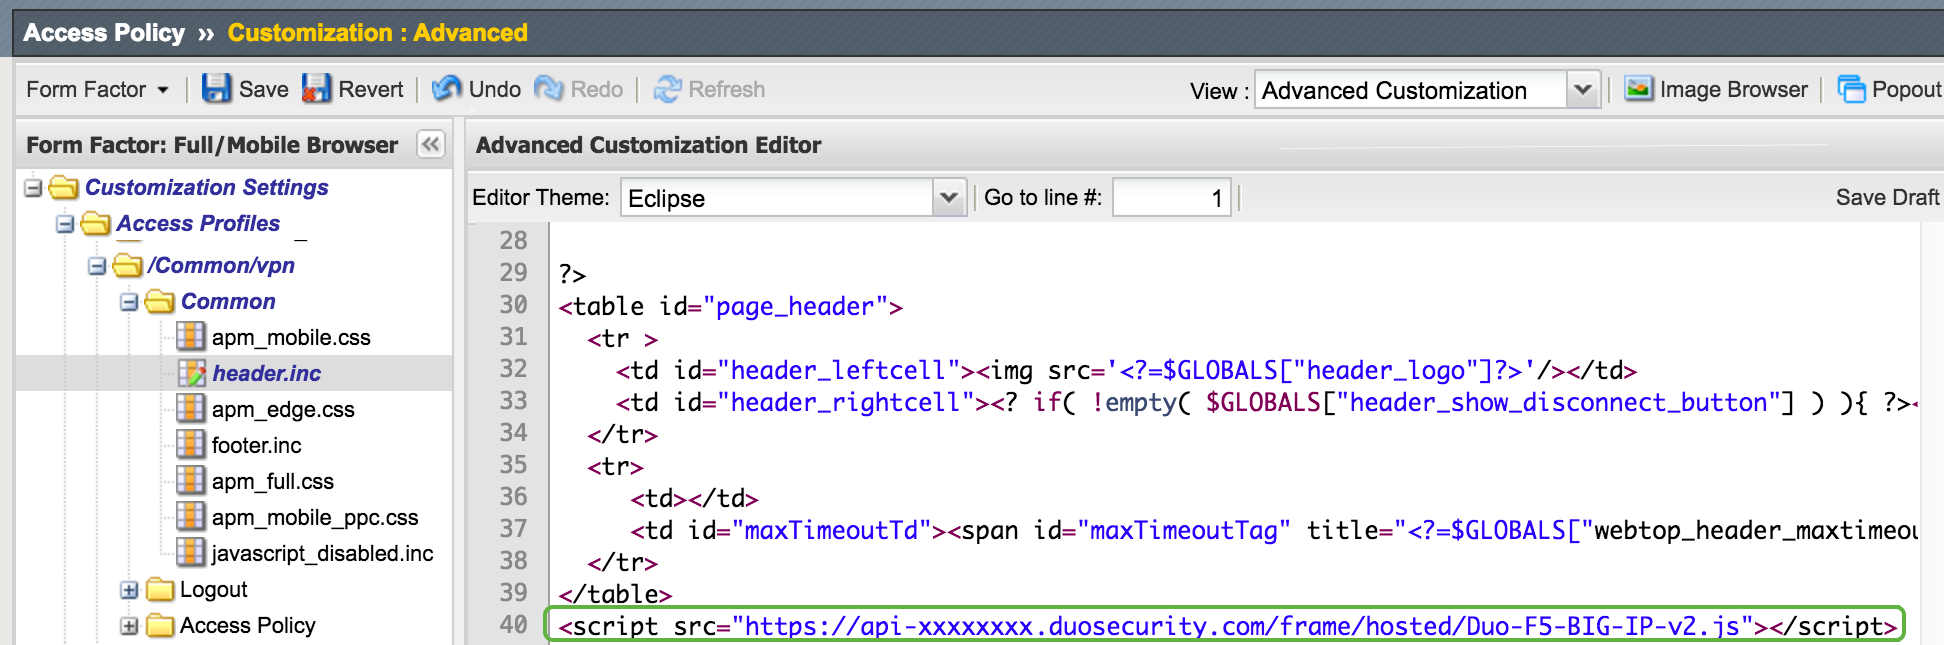Select the javascript_disabled.inc file

click(322, 554)
